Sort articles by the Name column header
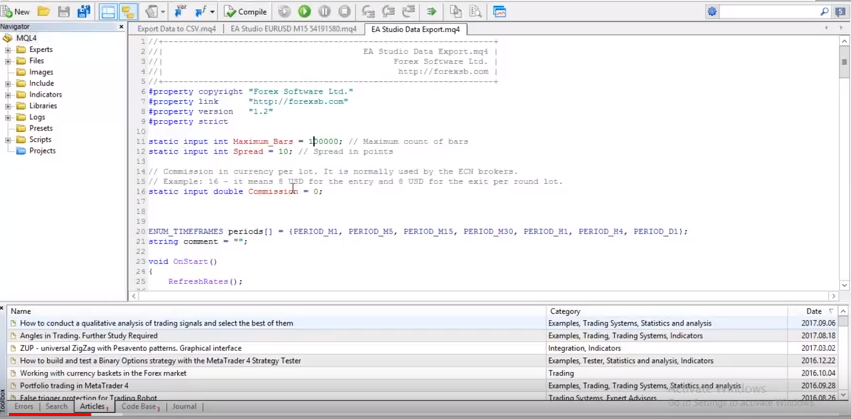Screen dimensions: 851x419 277,312
